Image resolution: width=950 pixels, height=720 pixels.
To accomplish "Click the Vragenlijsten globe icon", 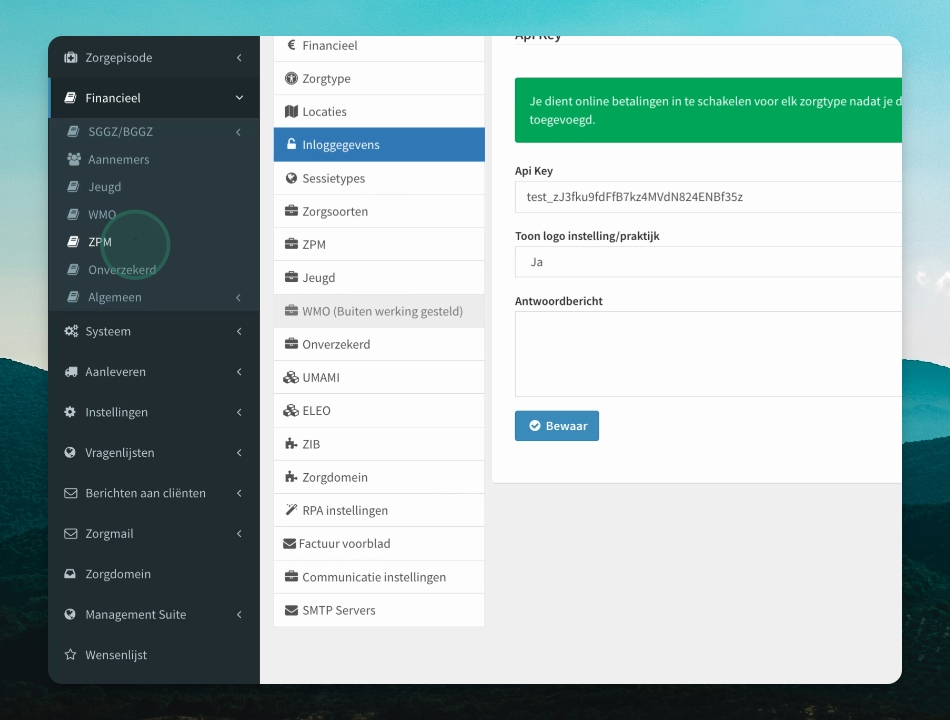I will [70, 453].
